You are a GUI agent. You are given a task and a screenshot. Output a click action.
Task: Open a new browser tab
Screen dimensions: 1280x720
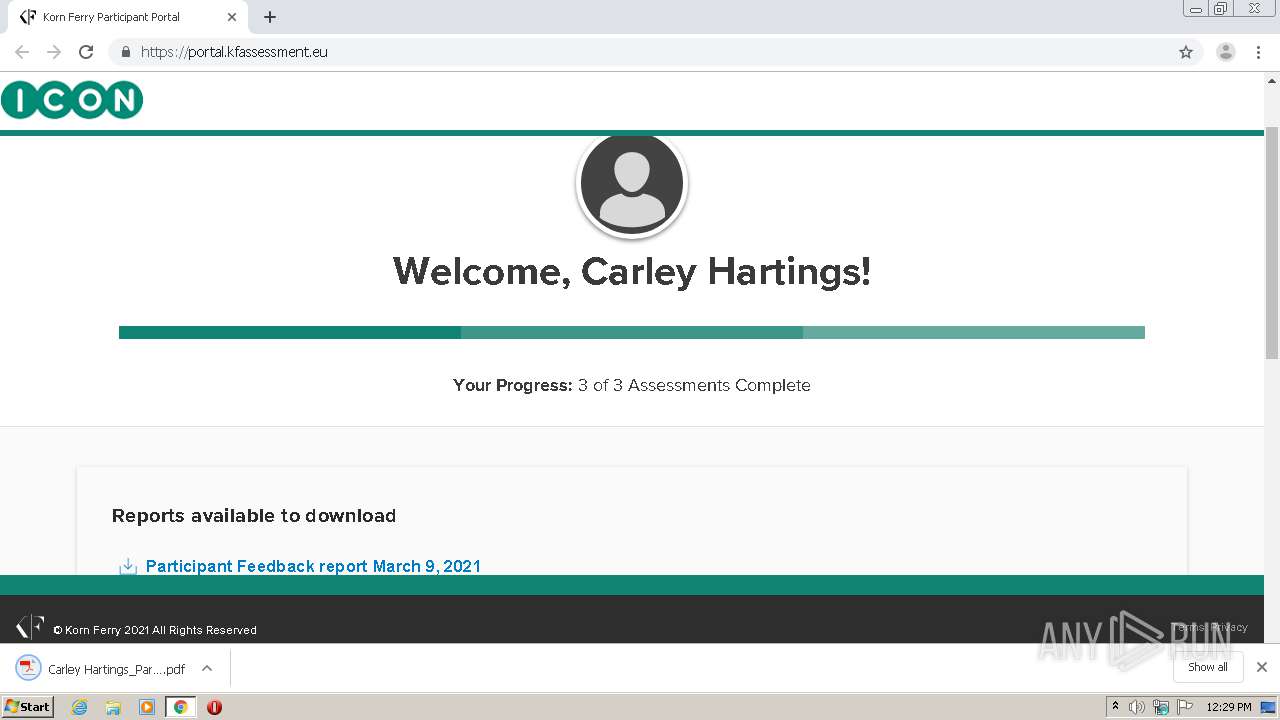click(x=270, y=17)
